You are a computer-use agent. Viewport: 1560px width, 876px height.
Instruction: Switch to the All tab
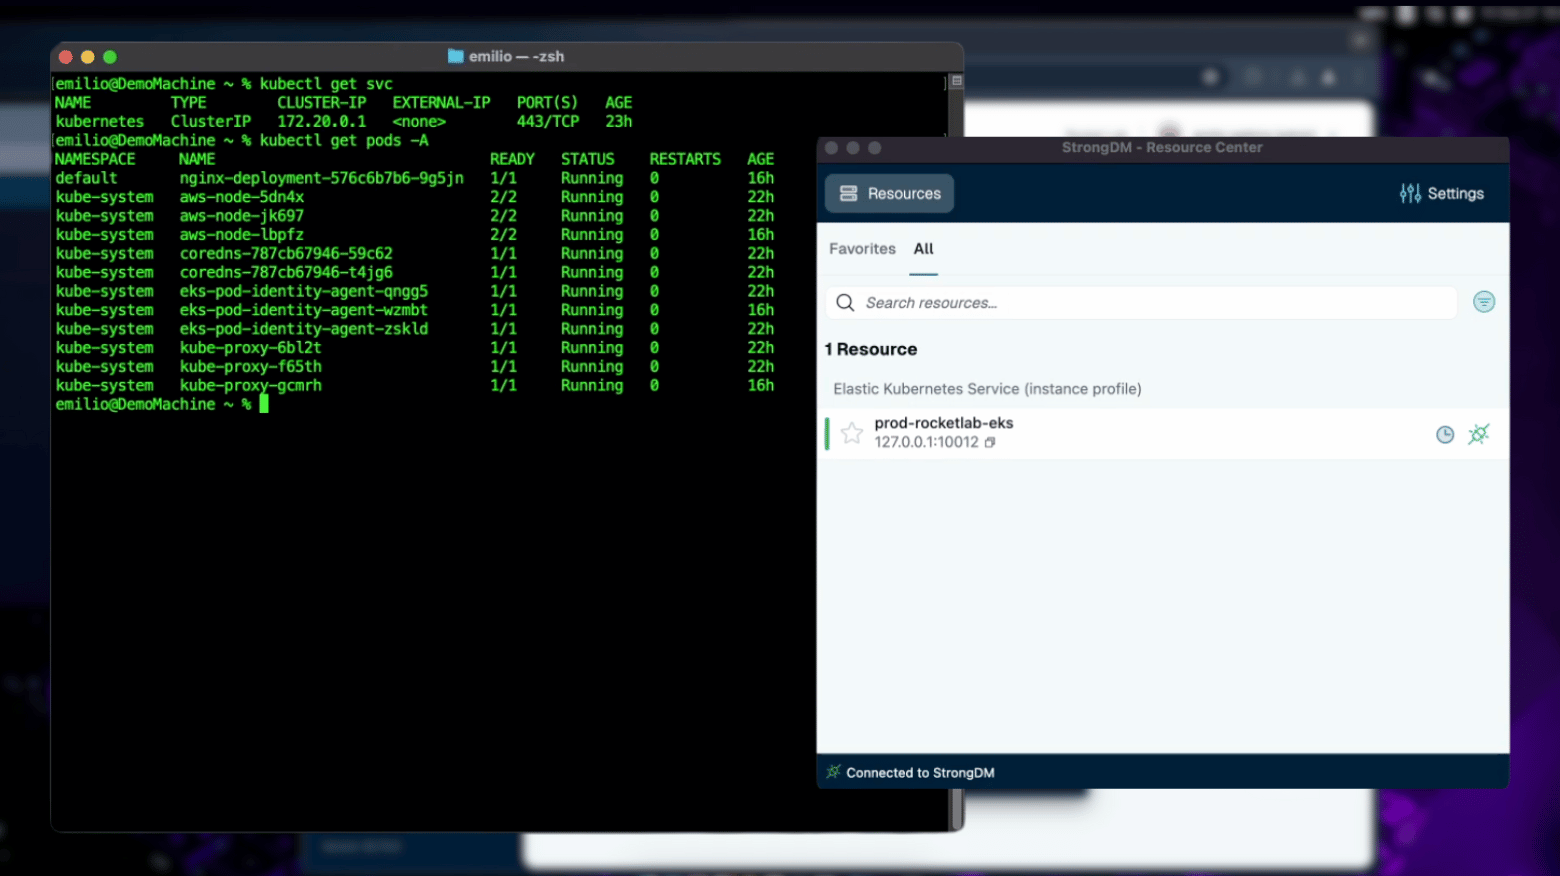coord(923,249)
